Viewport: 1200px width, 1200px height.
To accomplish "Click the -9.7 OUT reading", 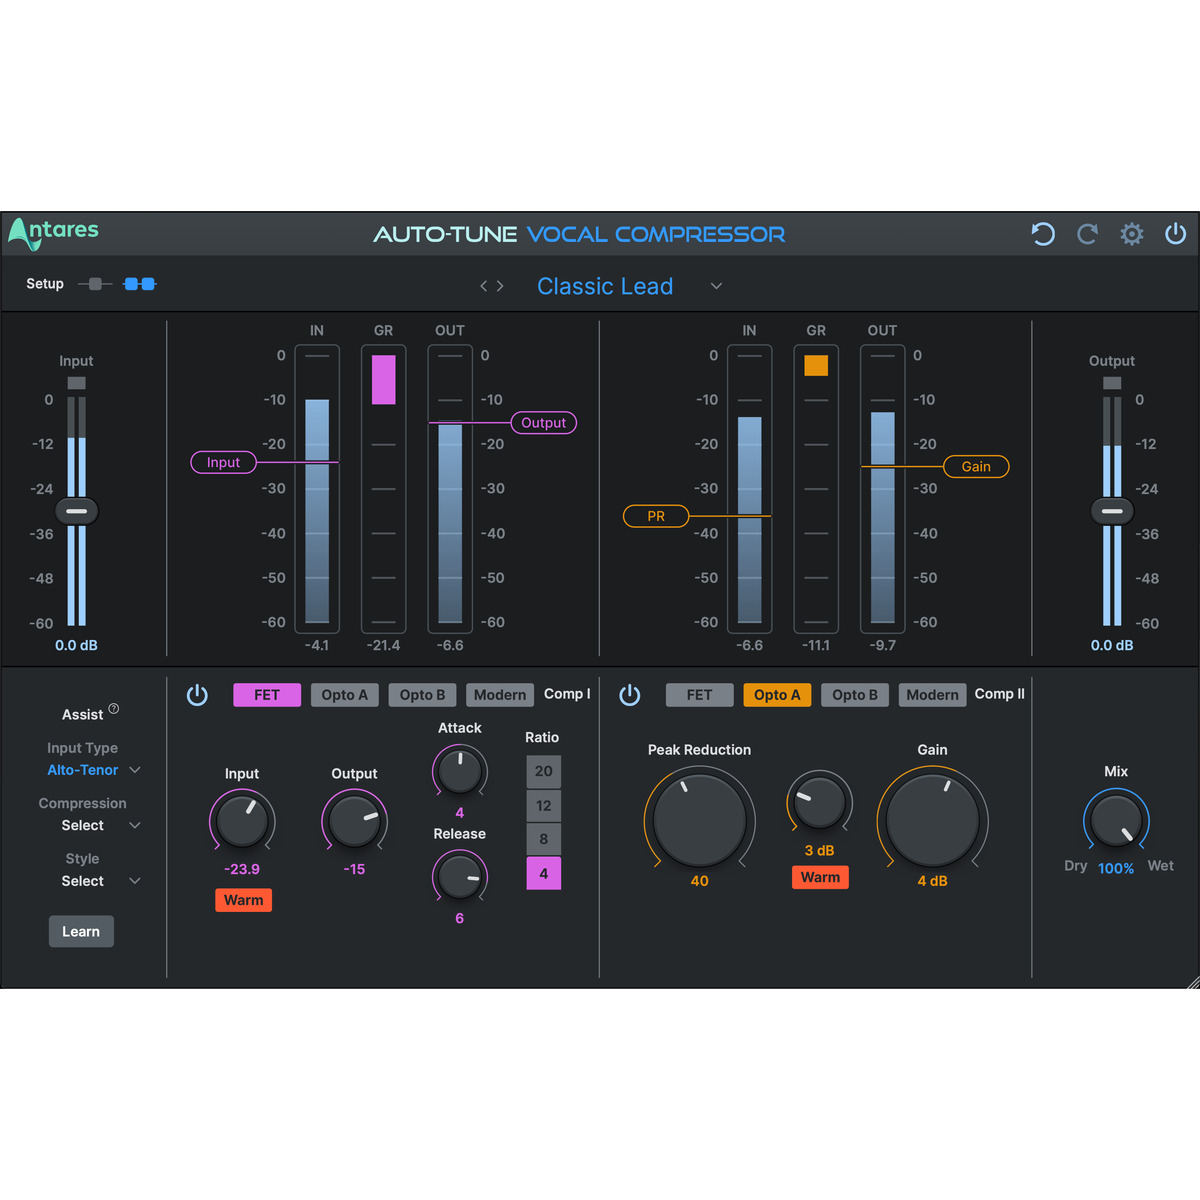I will click(x=883, y=645).
